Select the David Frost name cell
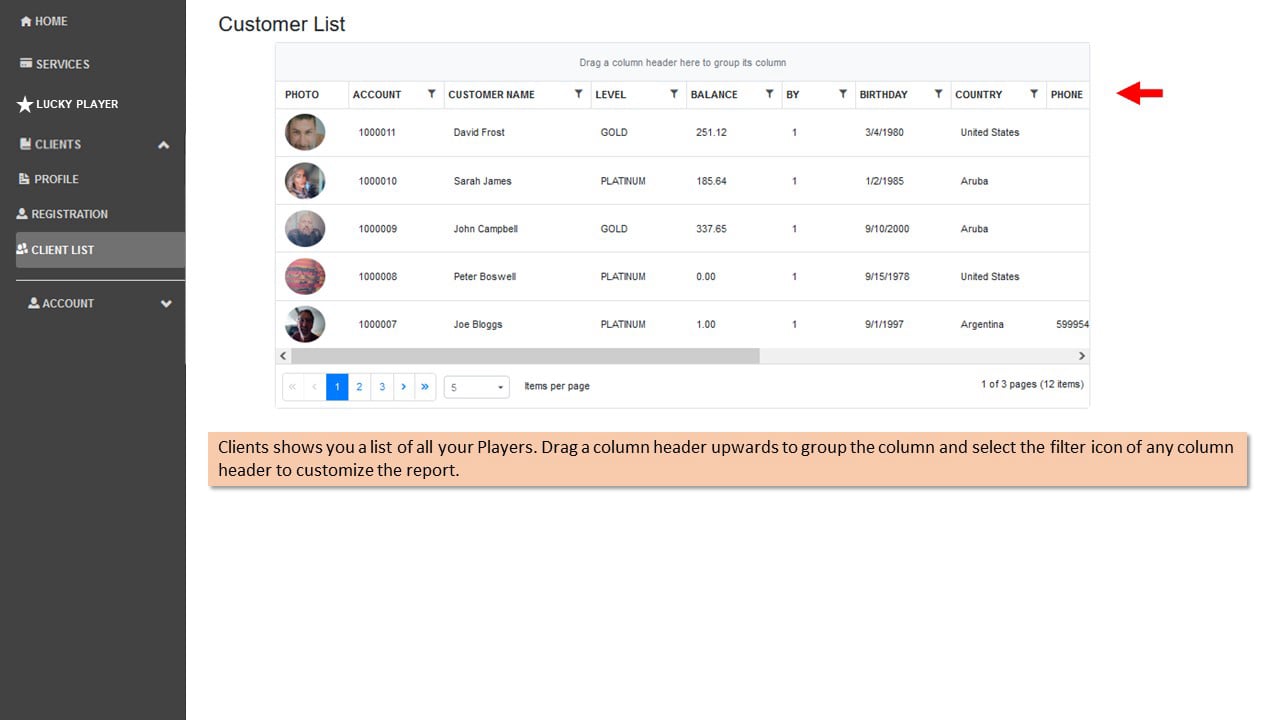Screen dimensions: 1280x720 [x=479, y=132]
